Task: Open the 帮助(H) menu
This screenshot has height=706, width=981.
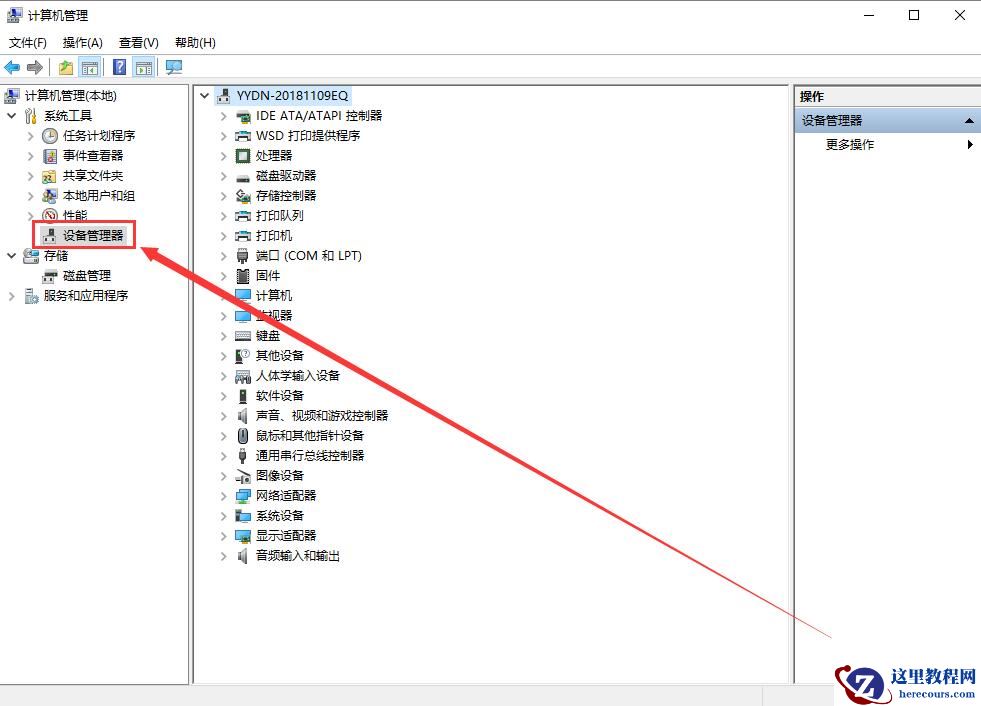Action: [x=195, y=43]
